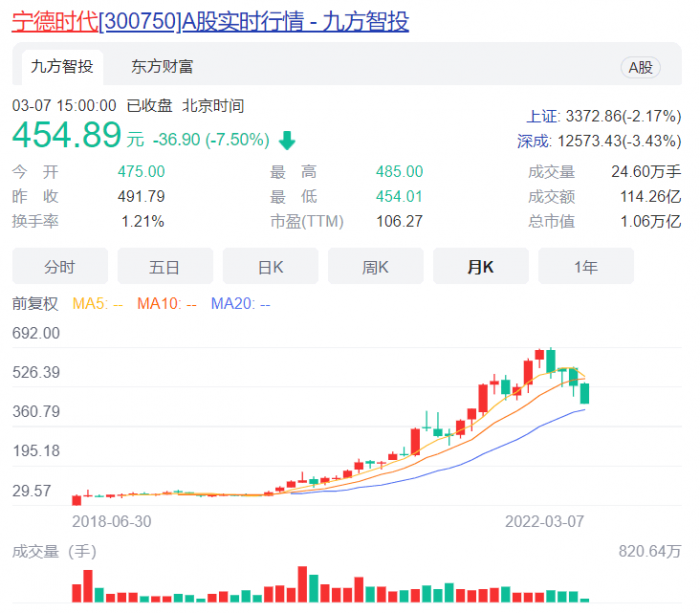The image size is (700, 613).
Task: Click the MA20 moving average legend
Action: [239, 303]
